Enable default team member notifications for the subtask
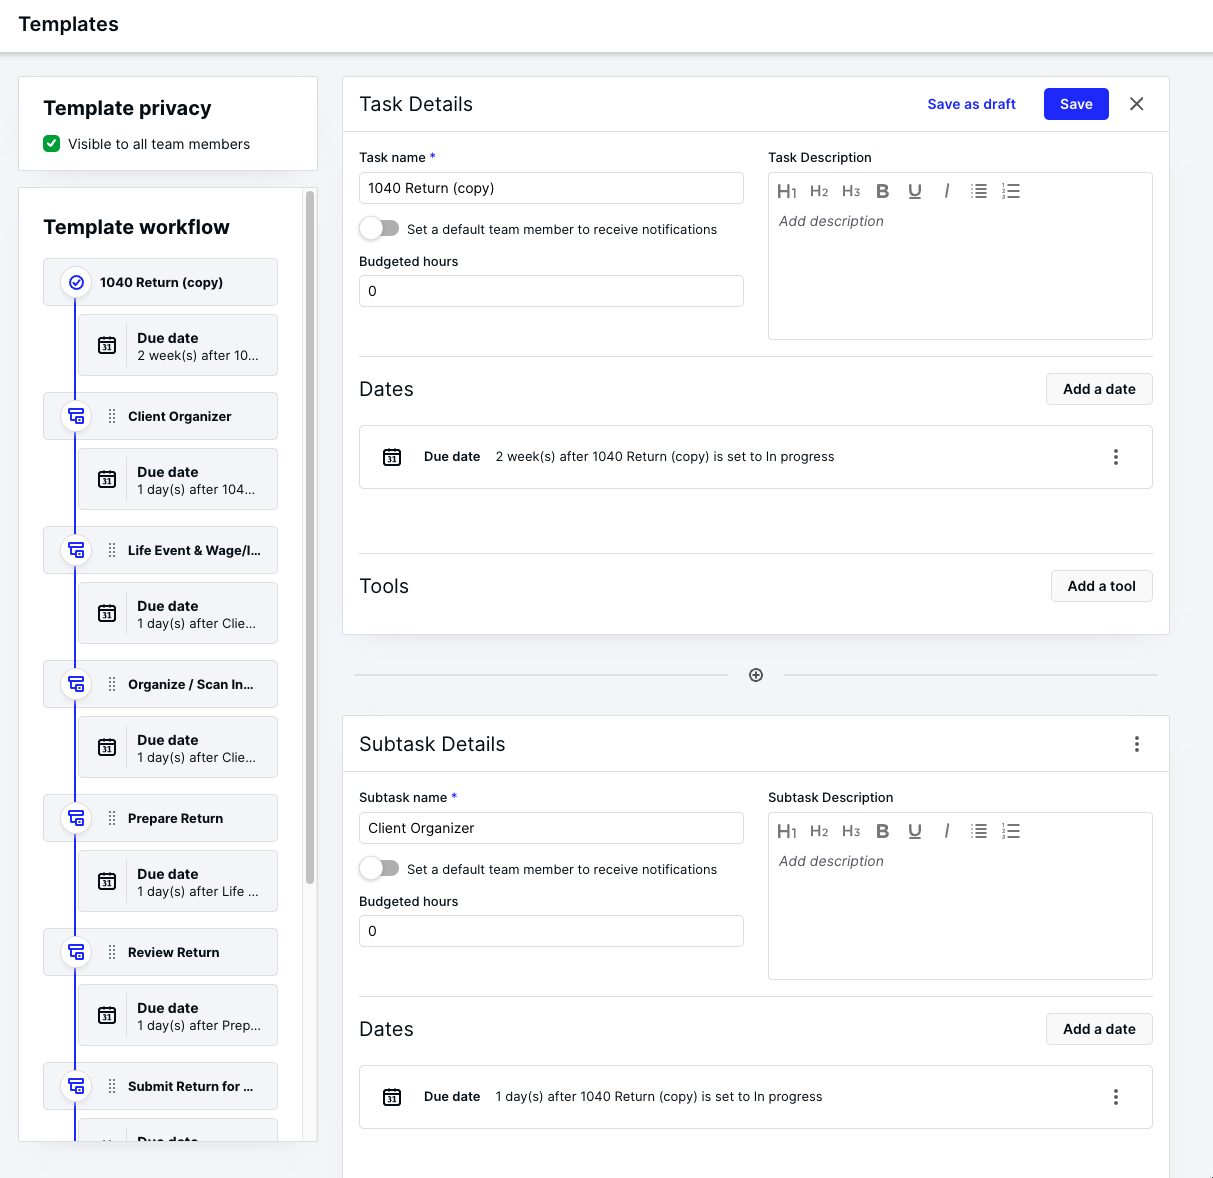The image size is (1213, 1178). point(379,868)
